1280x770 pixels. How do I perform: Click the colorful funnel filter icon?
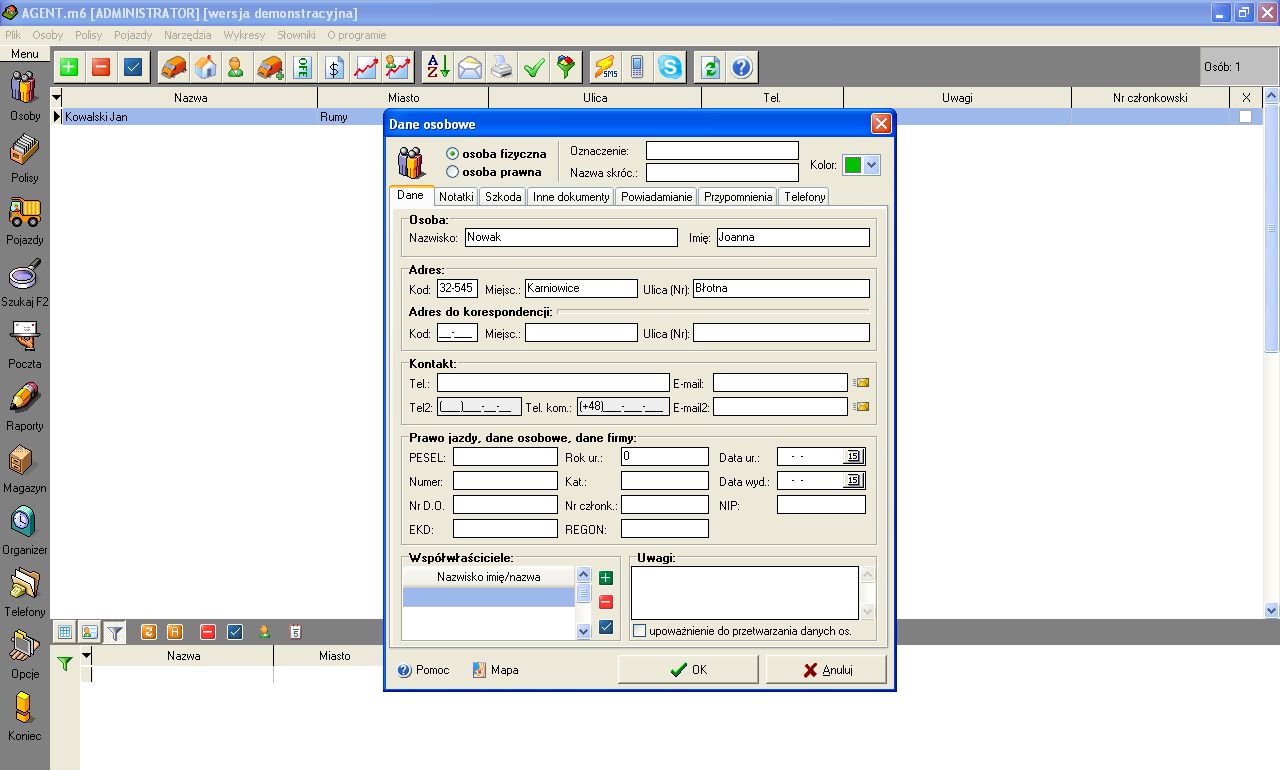pos(566,67)
